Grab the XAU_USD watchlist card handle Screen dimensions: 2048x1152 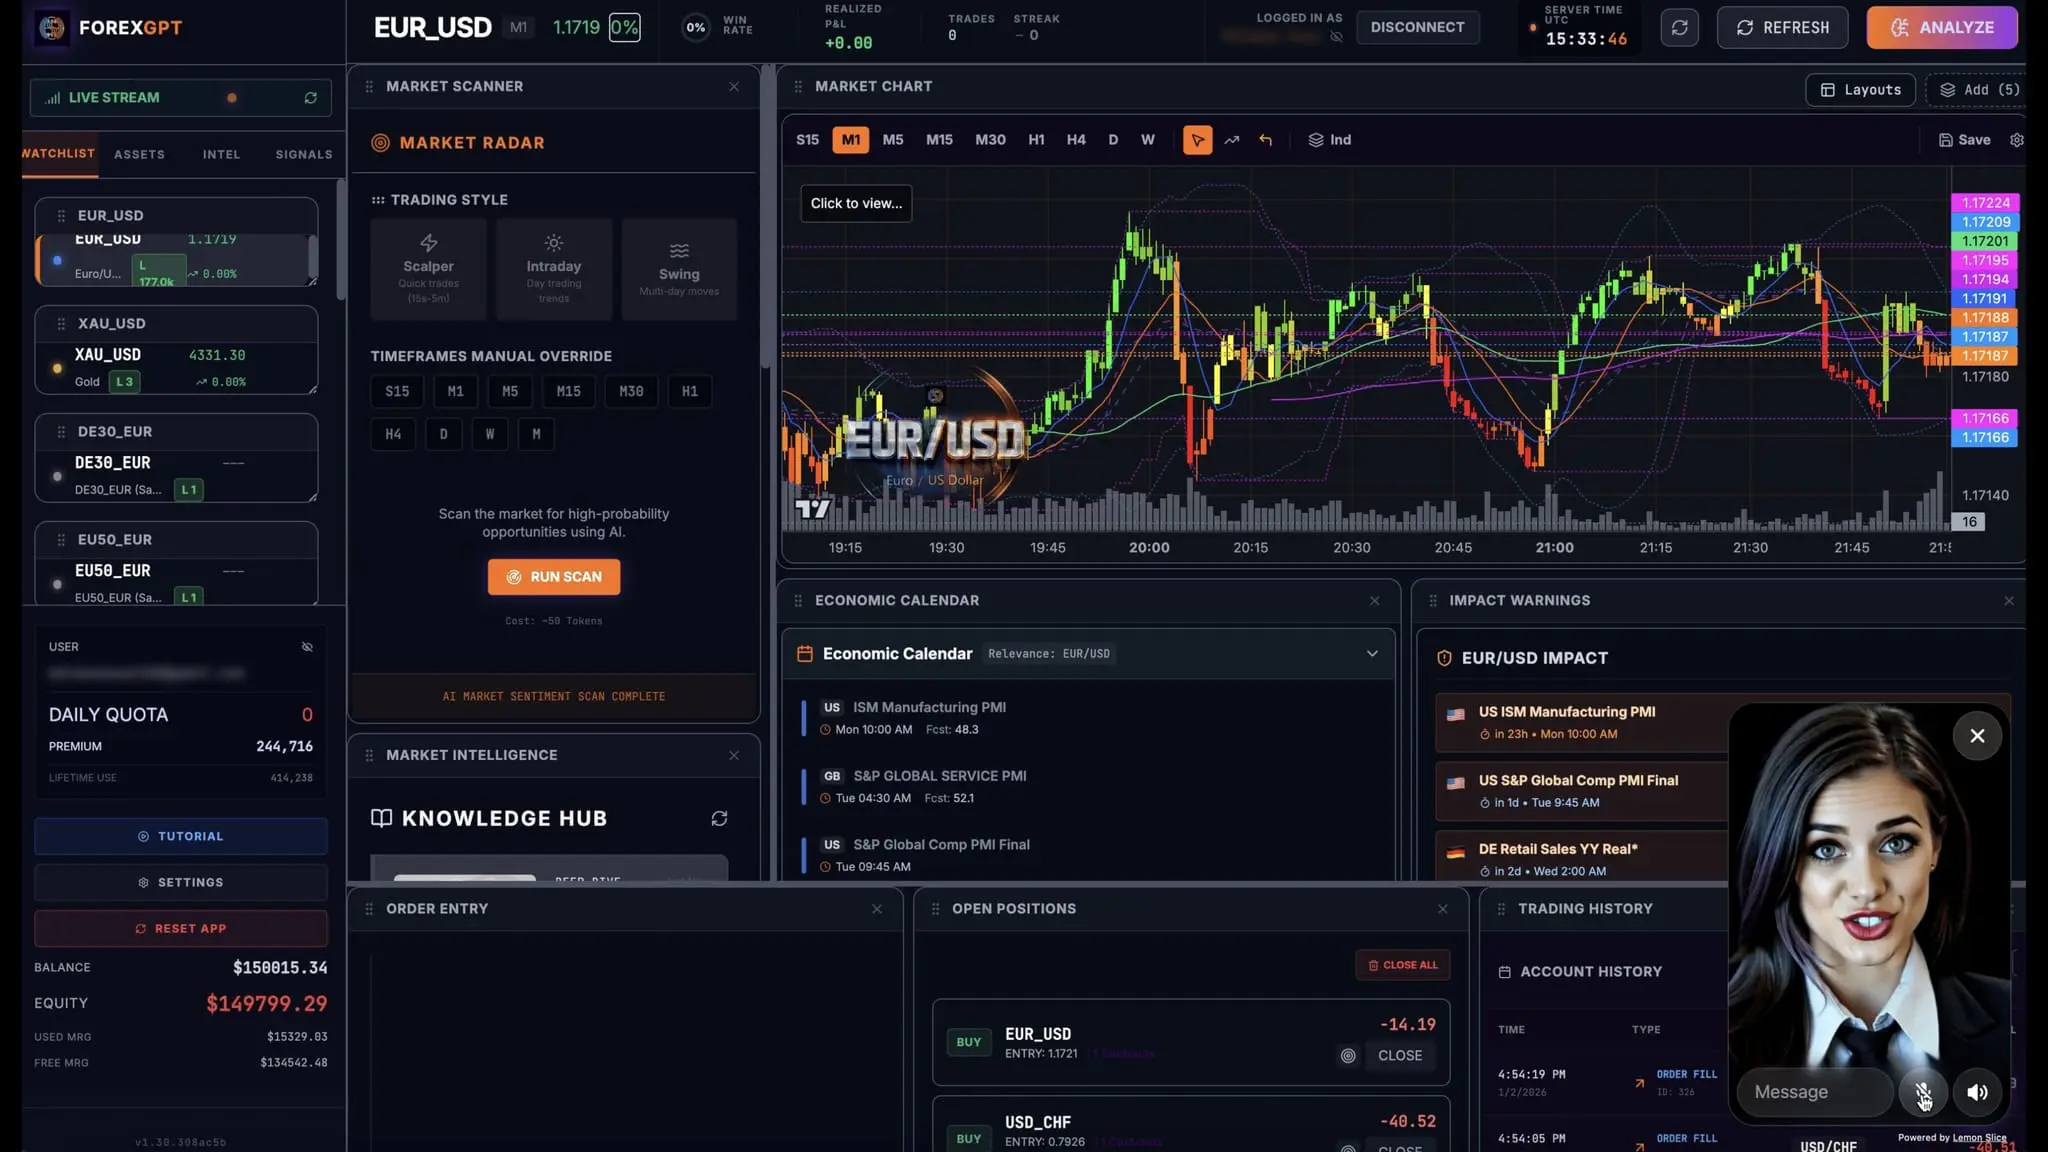tap(61, 324)
